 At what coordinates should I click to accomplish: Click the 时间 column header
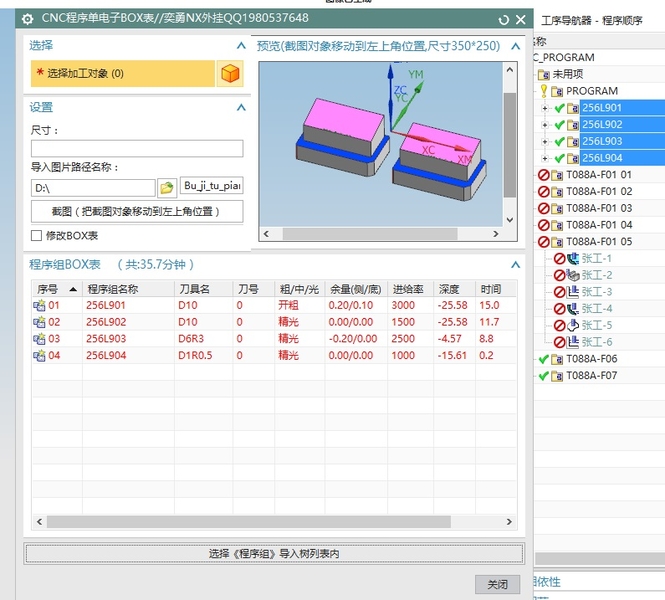click(x=495, y=289)
